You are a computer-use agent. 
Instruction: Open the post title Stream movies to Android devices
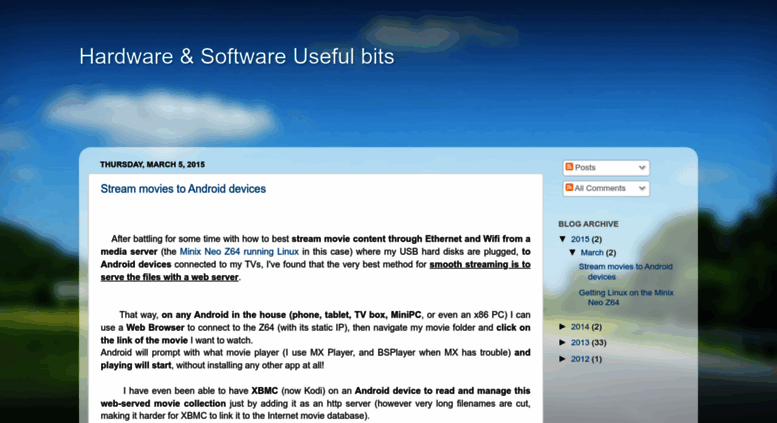(183, 189)
